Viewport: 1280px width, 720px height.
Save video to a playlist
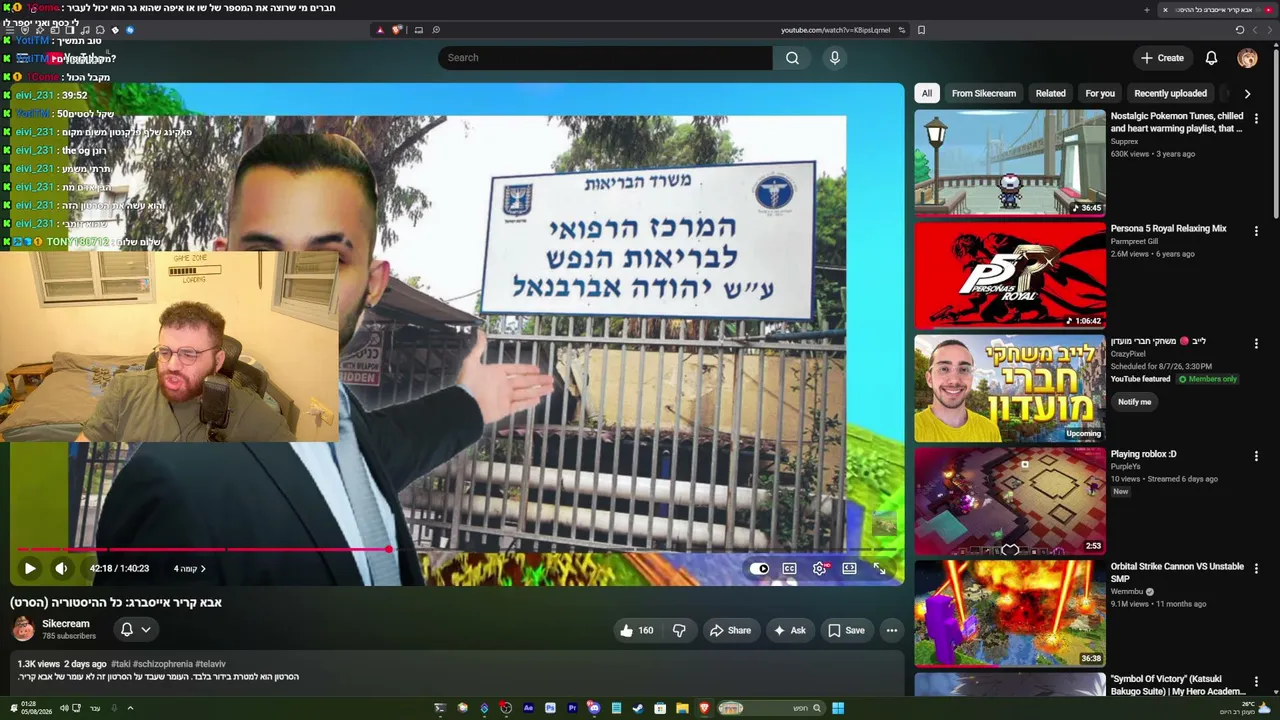[x=846, y=630]
